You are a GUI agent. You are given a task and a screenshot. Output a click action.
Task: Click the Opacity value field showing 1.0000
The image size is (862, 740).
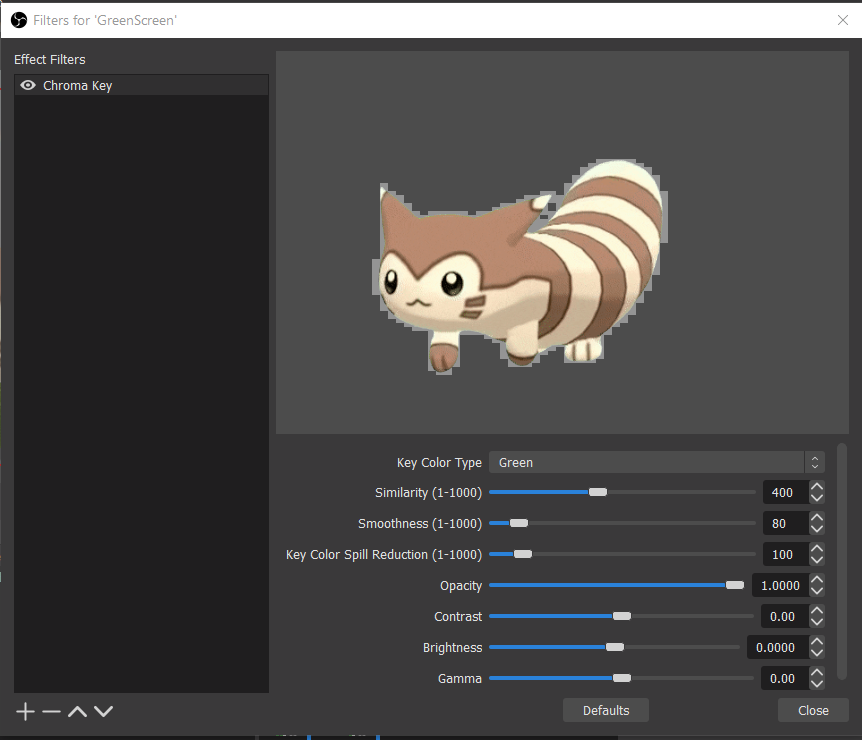(x=780, y=586)
